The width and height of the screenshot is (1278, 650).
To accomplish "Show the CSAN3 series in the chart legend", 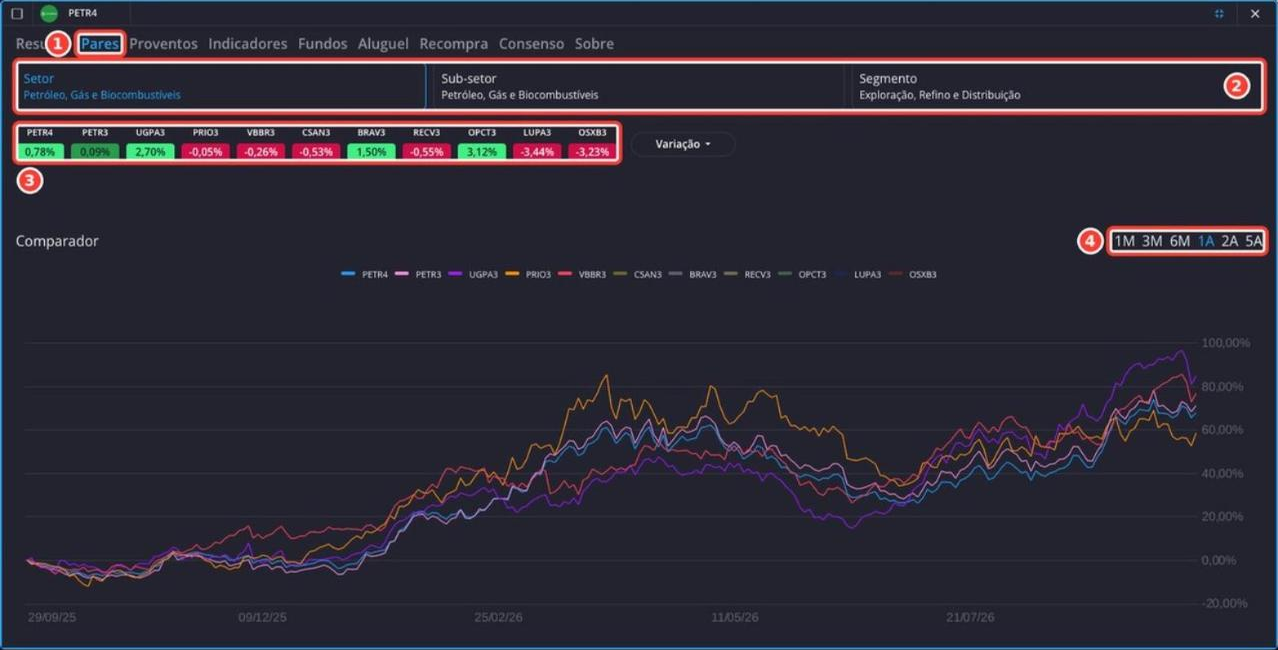I will pyautogui.click(x=638, y=274).
